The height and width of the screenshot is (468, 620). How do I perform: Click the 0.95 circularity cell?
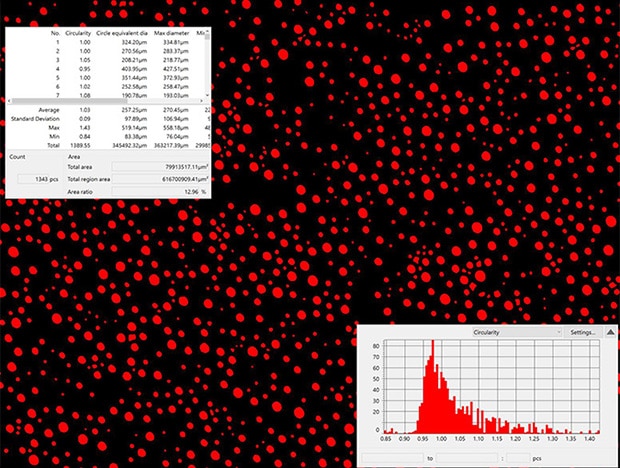tap(85, 69)
